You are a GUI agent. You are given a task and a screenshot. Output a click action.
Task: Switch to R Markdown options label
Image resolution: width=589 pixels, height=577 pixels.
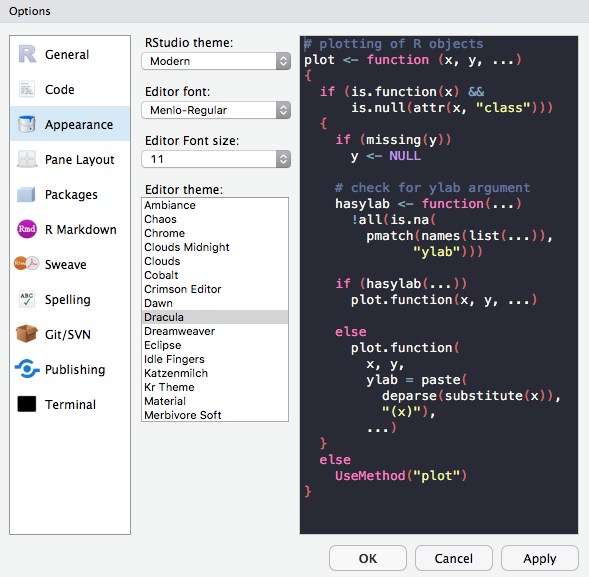(x=81, y=230)
